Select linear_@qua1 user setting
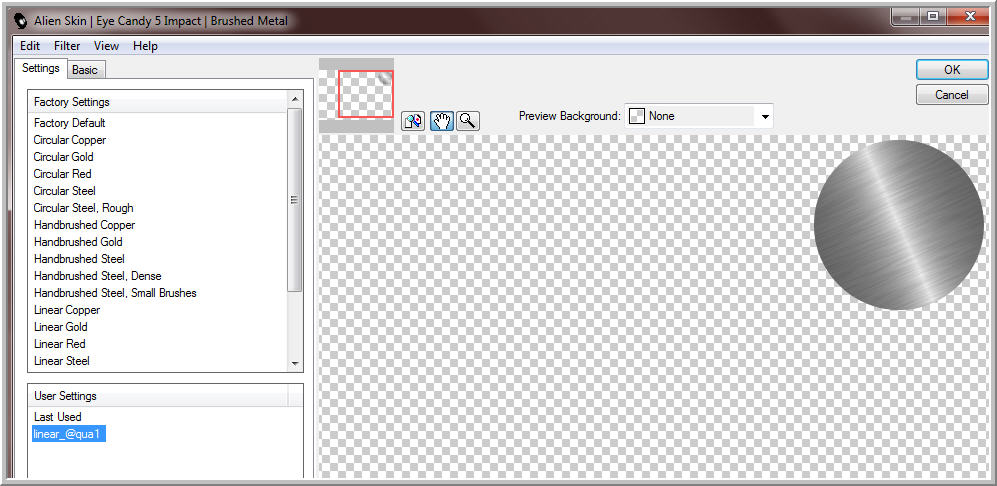This screenshot has height=486, width=997. click(x=69, y=434)
